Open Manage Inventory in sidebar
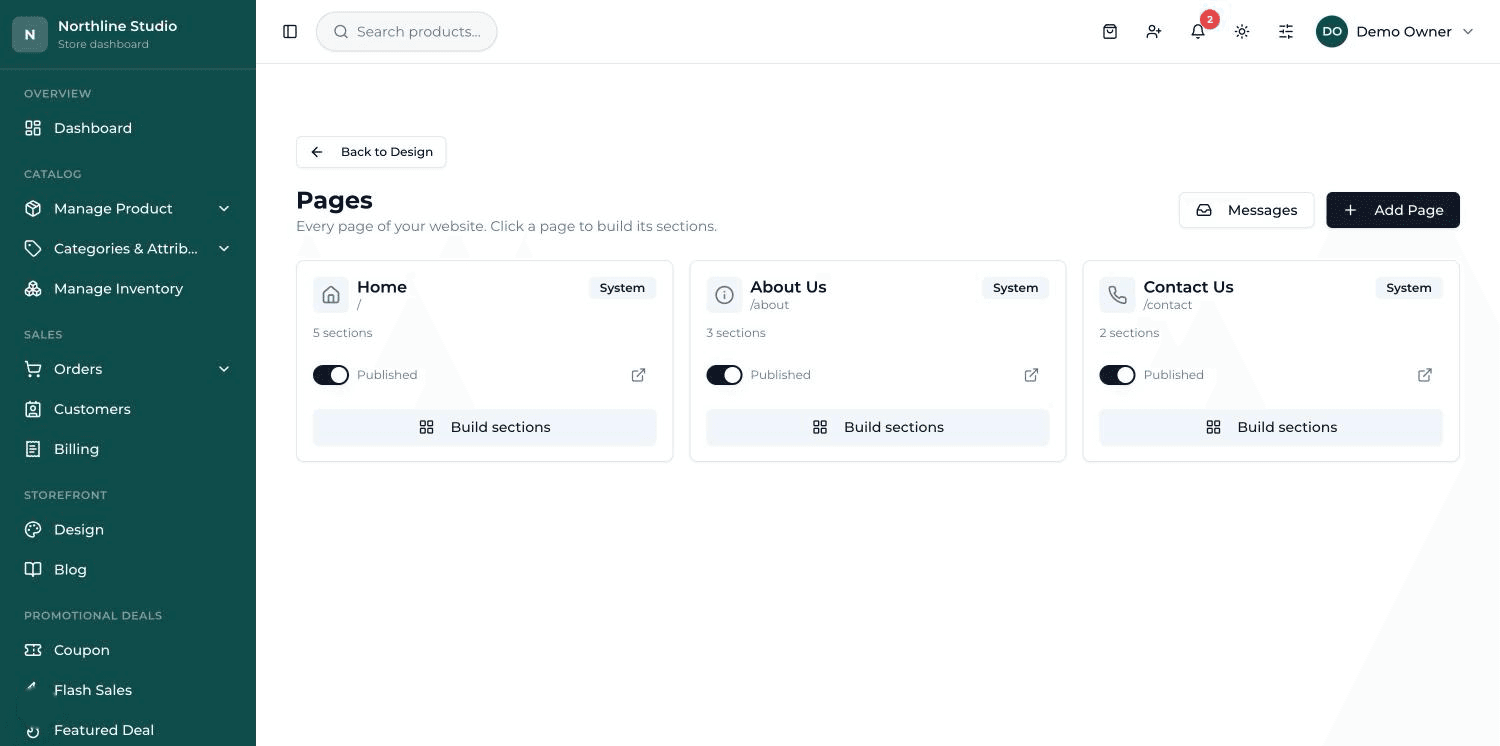The height and width of the screenshot is (746, 1500). click(x=128, y=288)
